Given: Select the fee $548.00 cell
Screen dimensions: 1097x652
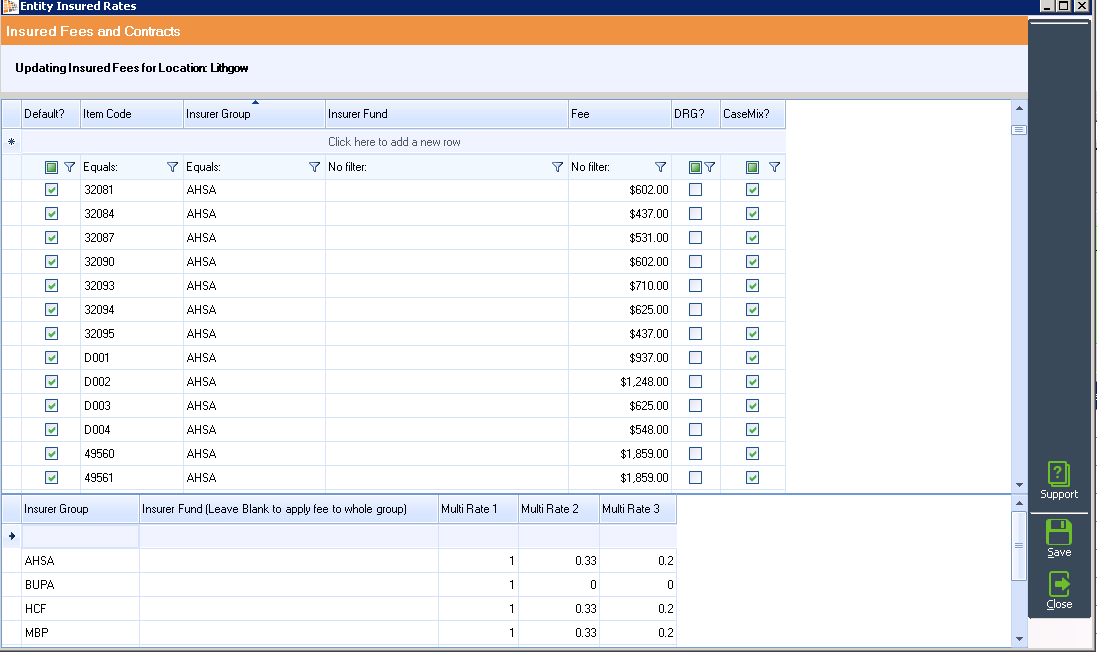Looking at the screenshot, I should (x=620, y=430).
